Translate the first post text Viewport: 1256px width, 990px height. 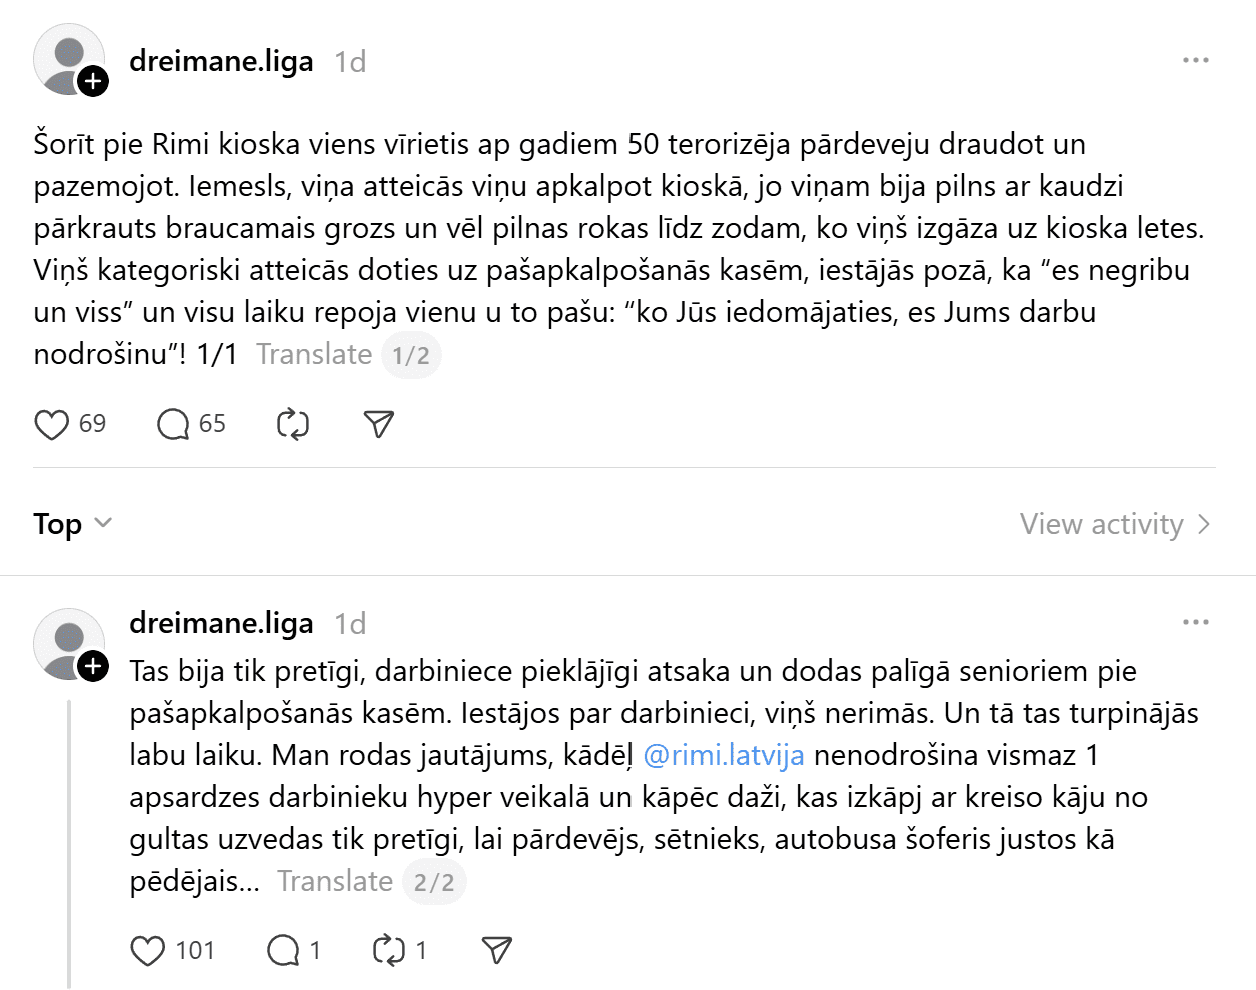pyautogui.click(x=314, y=355)
